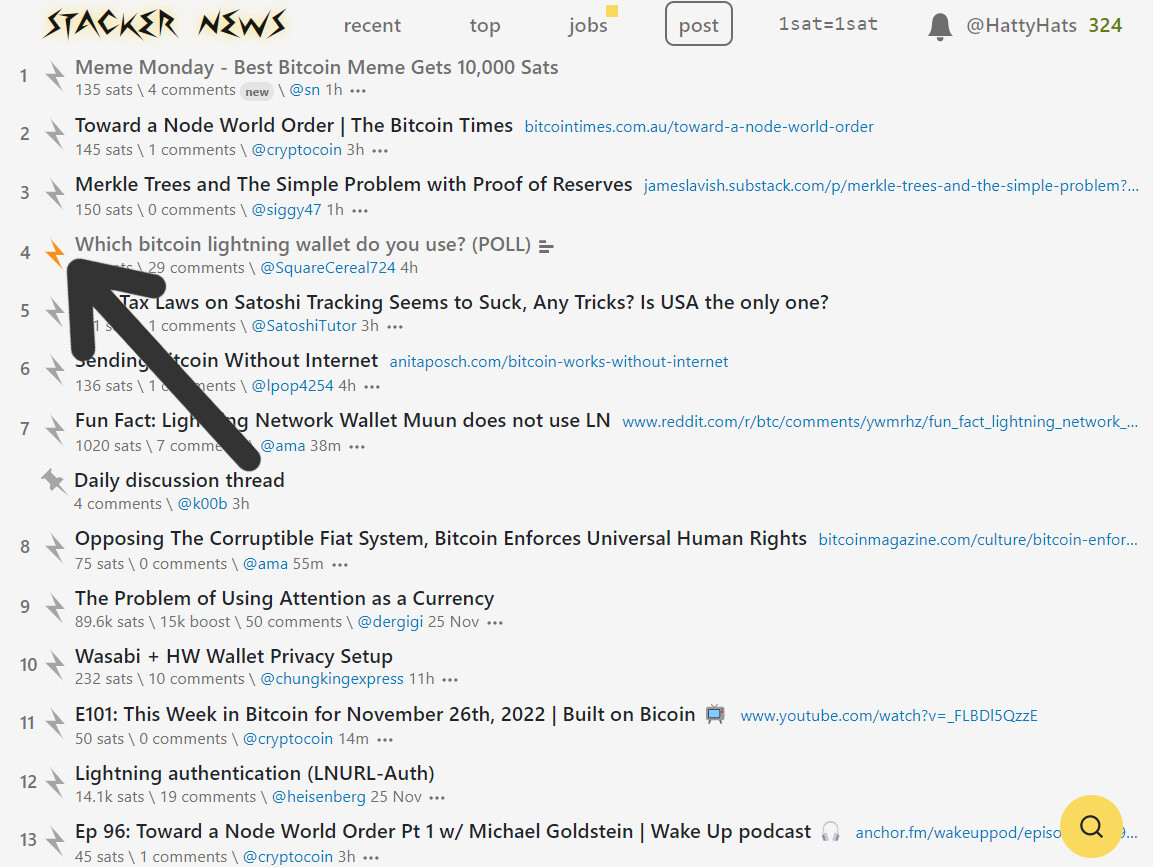Viewport: 1153px width, 867px height.
Task: Open Which bitcoin lightning wallet poll
Action: click(x=303, y=244)
